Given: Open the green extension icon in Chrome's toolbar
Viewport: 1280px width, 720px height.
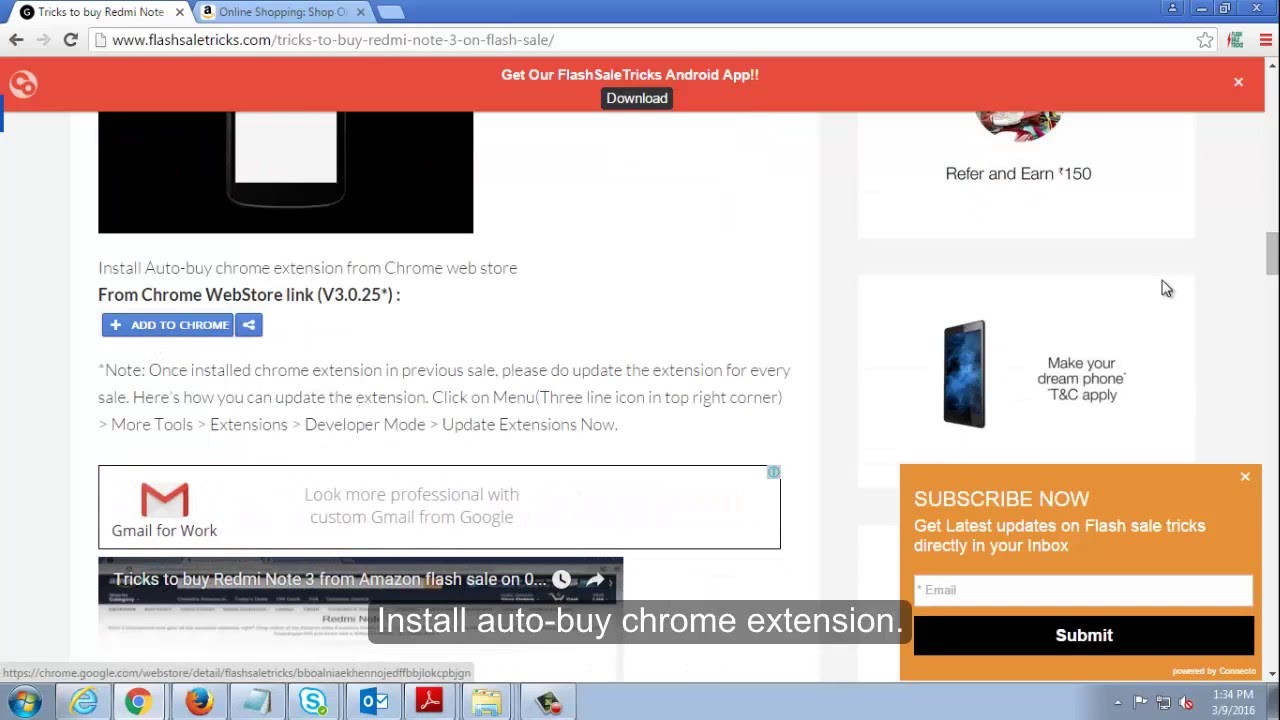Looking at the screenshot, I should [x=1236, y=40].
